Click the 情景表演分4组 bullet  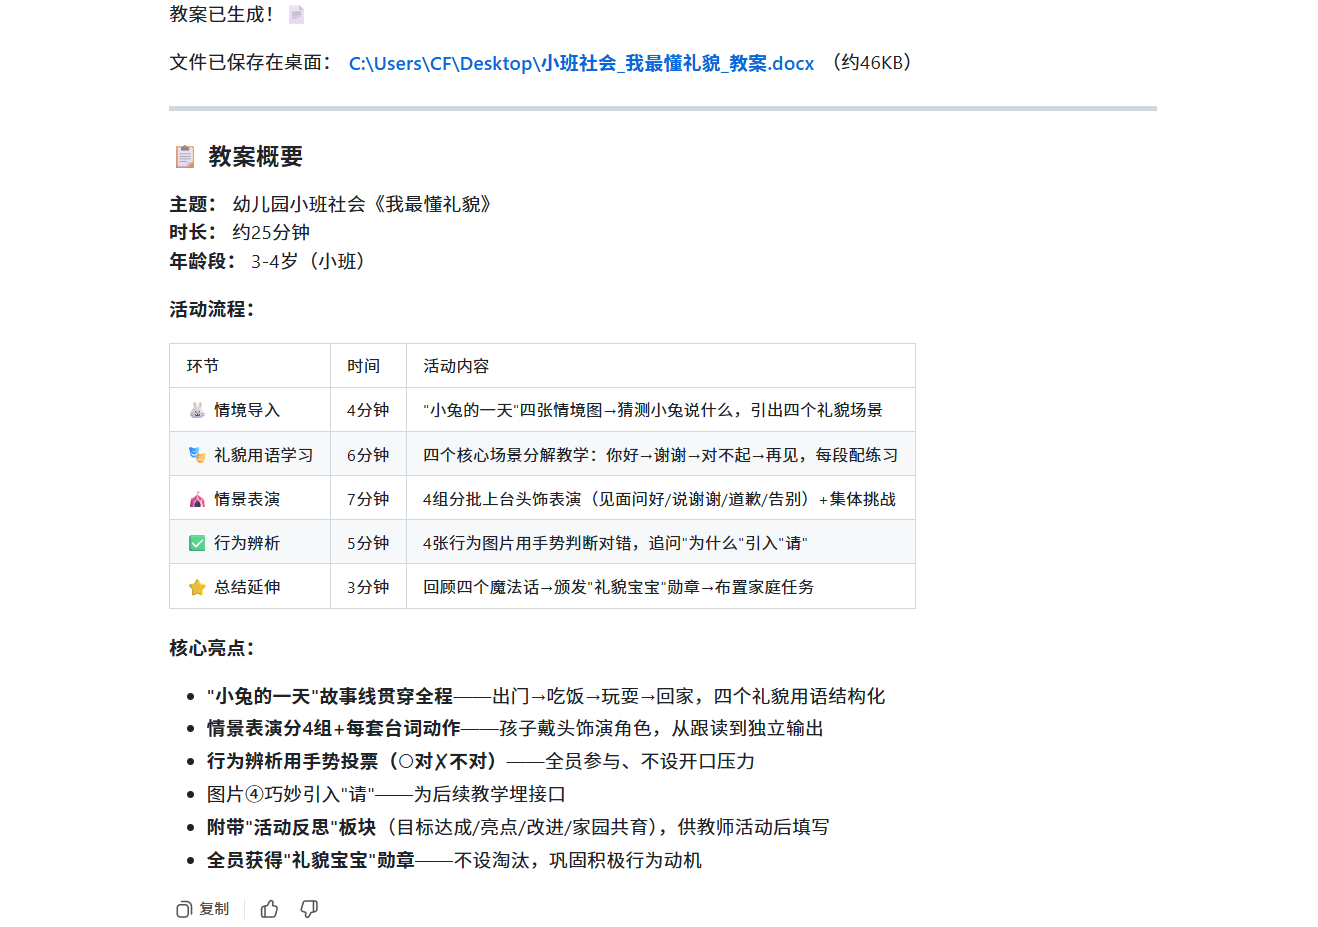[515, 728]
